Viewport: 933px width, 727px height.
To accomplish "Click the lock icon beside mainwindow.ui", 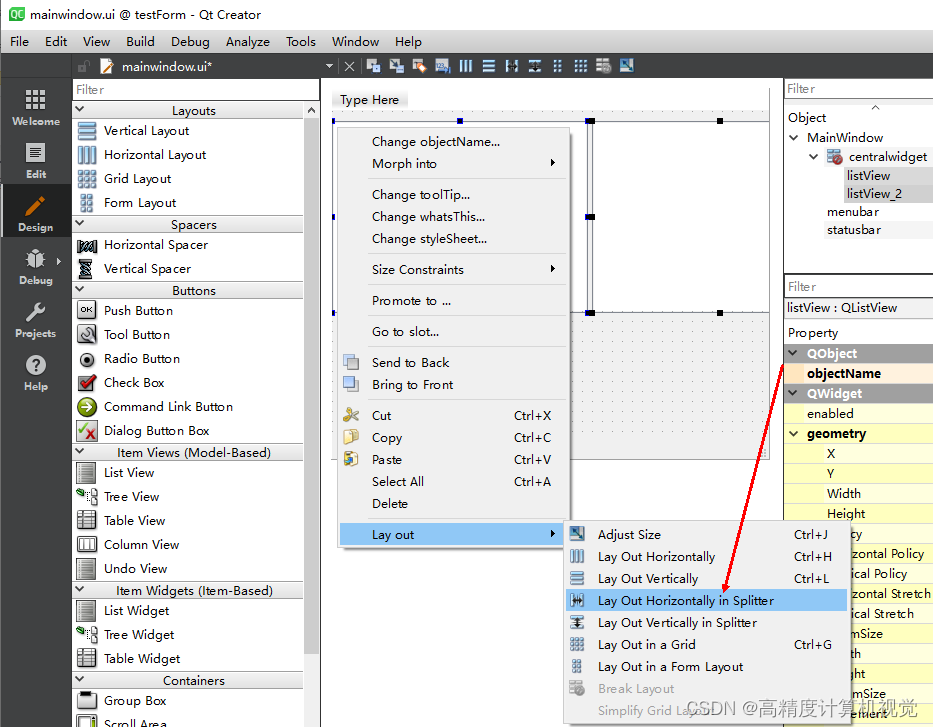I will [83, 66].
